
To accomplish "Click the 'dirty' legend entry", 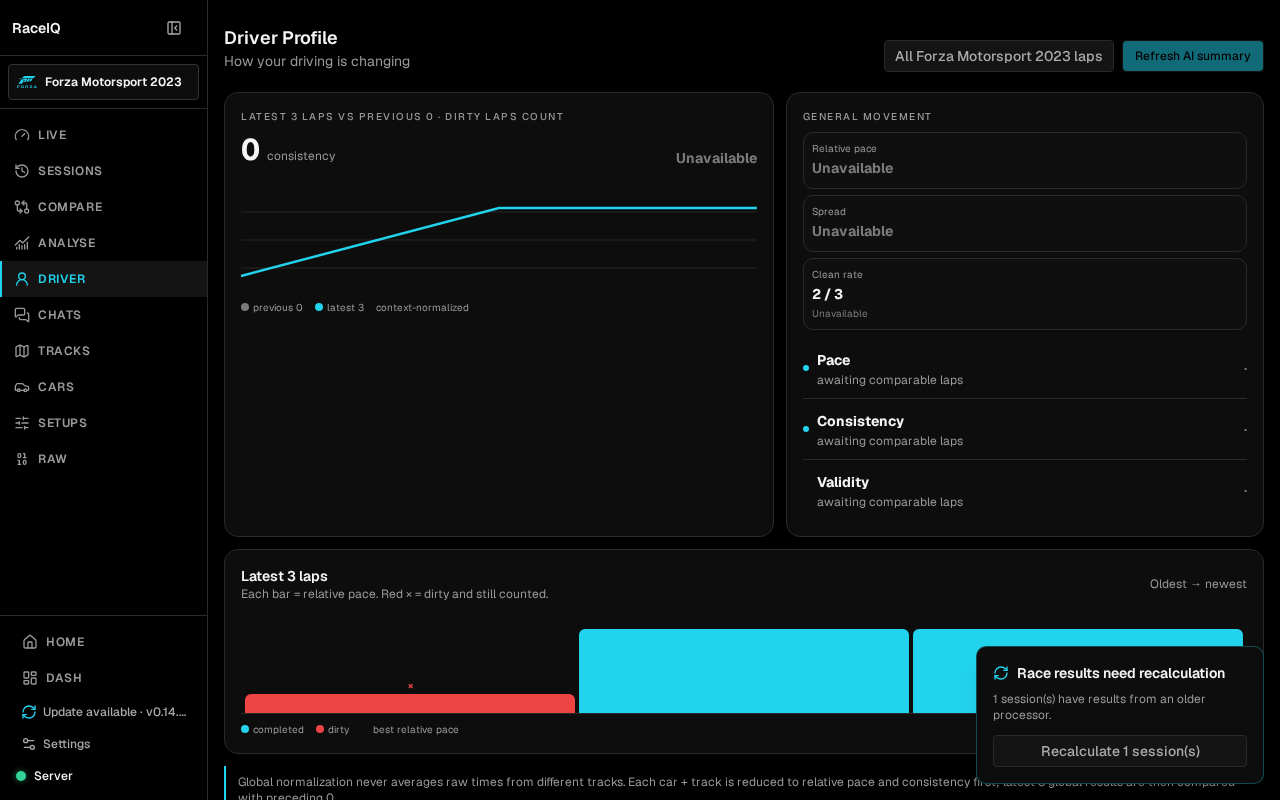I will [x=333, y=730].
